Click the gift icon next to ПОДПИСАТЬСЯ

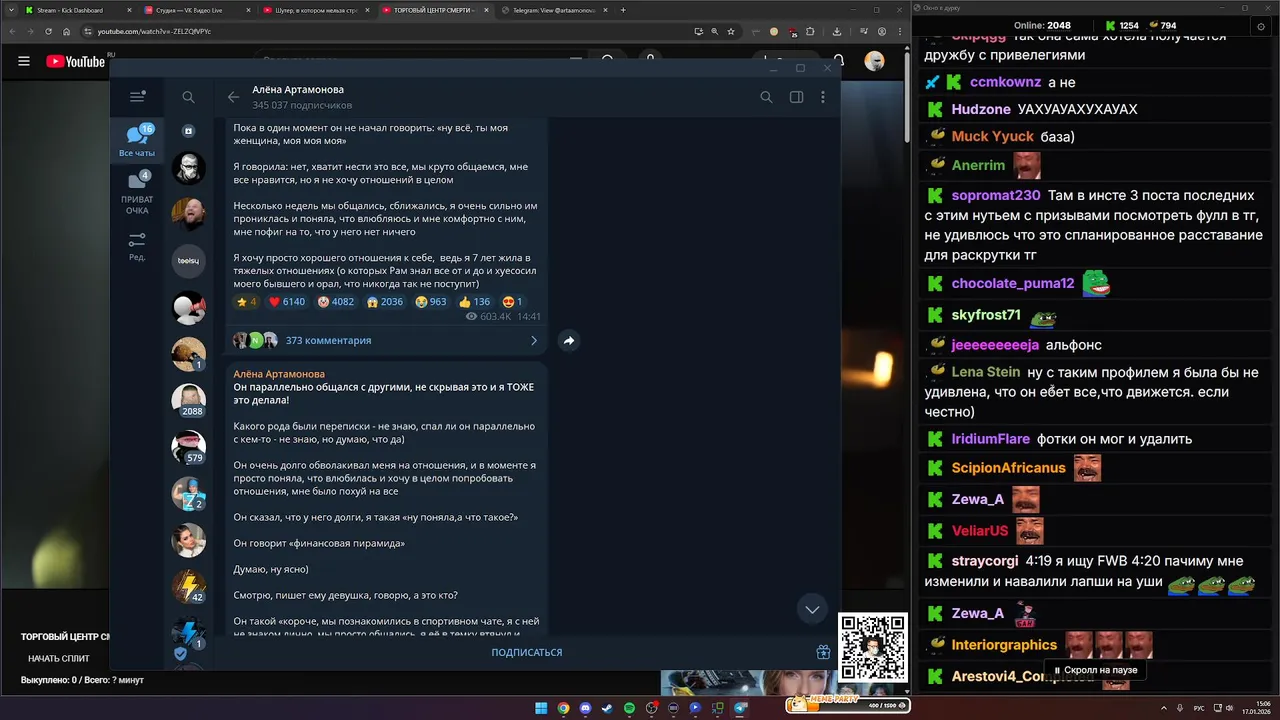tap(823, 652)
